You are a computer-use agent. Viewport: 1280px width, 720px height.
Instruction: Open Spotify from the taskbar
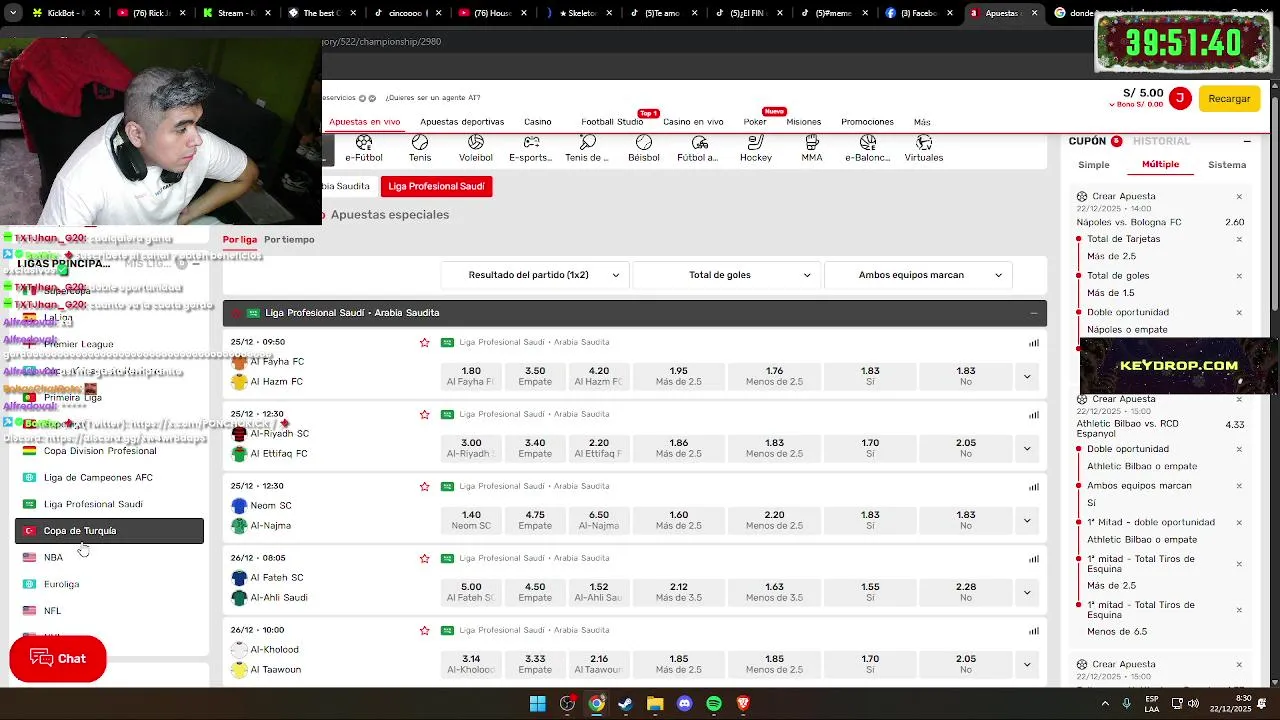[713, 703]
